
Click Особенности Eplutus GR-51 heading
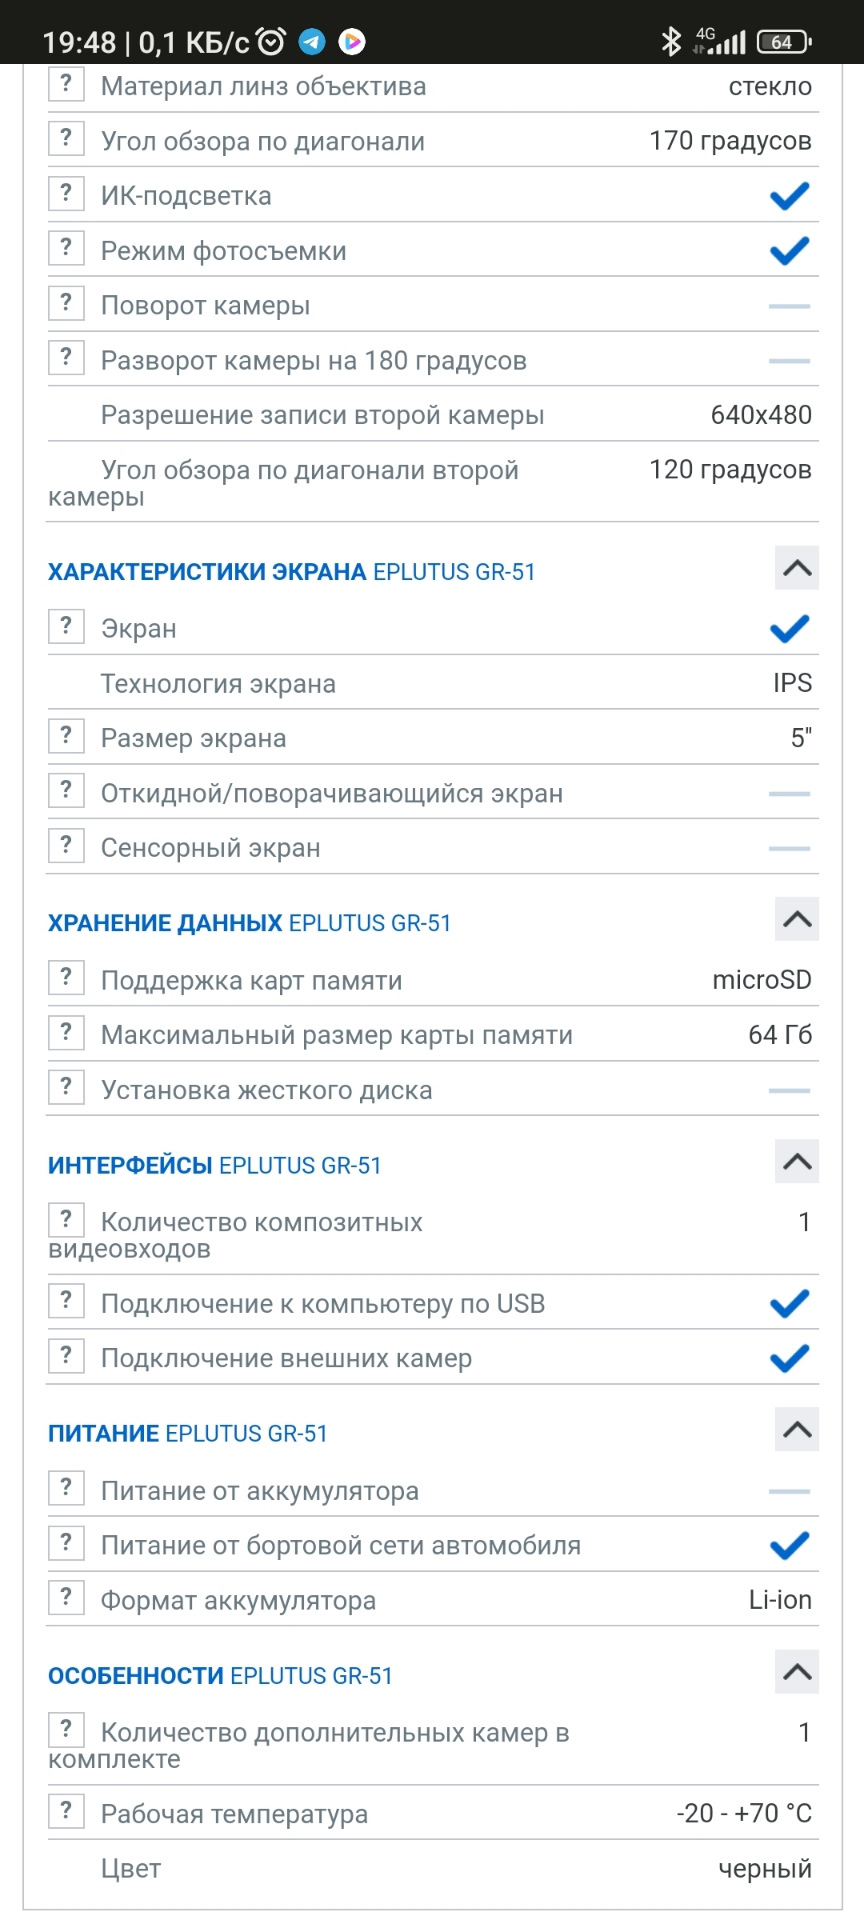coord(220,1676)
